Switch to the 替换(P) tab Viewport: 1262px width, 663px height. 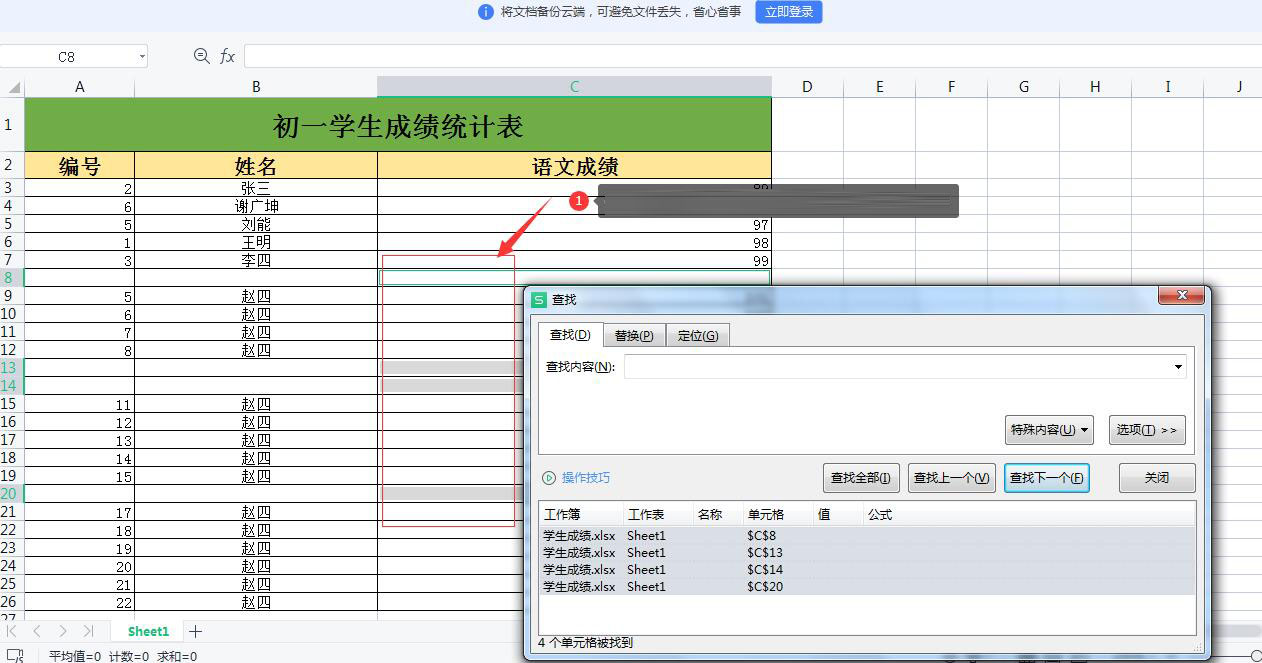point(634,336)
